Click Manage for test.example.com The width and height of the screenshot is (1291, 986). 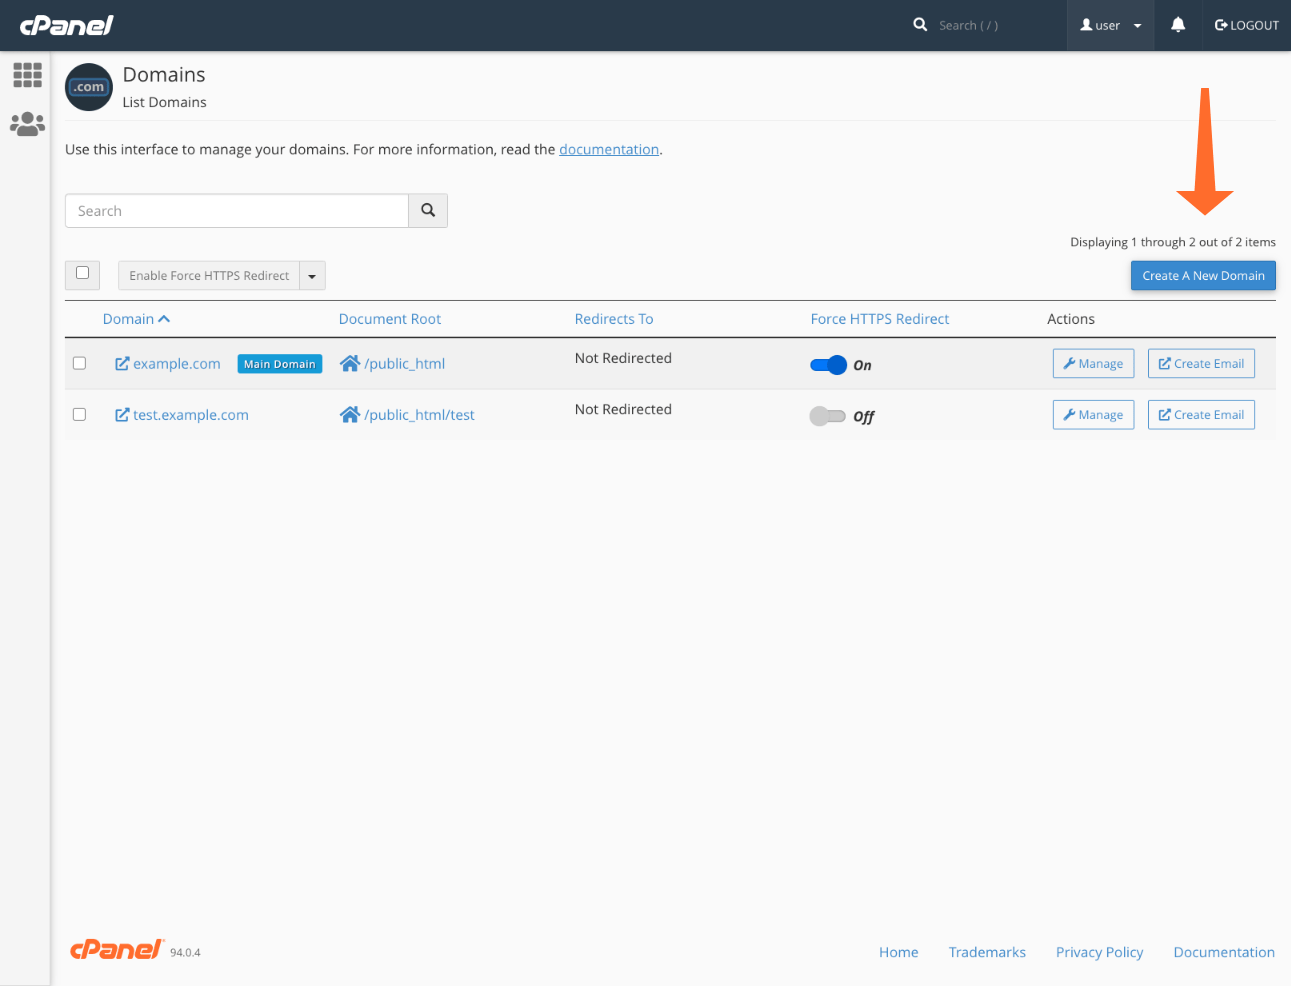1093,414
